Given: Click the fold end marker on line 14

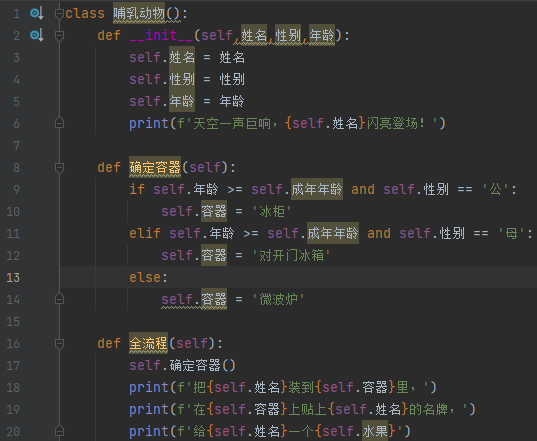Looking at the screenshot, I should click(x=59, y=299).
